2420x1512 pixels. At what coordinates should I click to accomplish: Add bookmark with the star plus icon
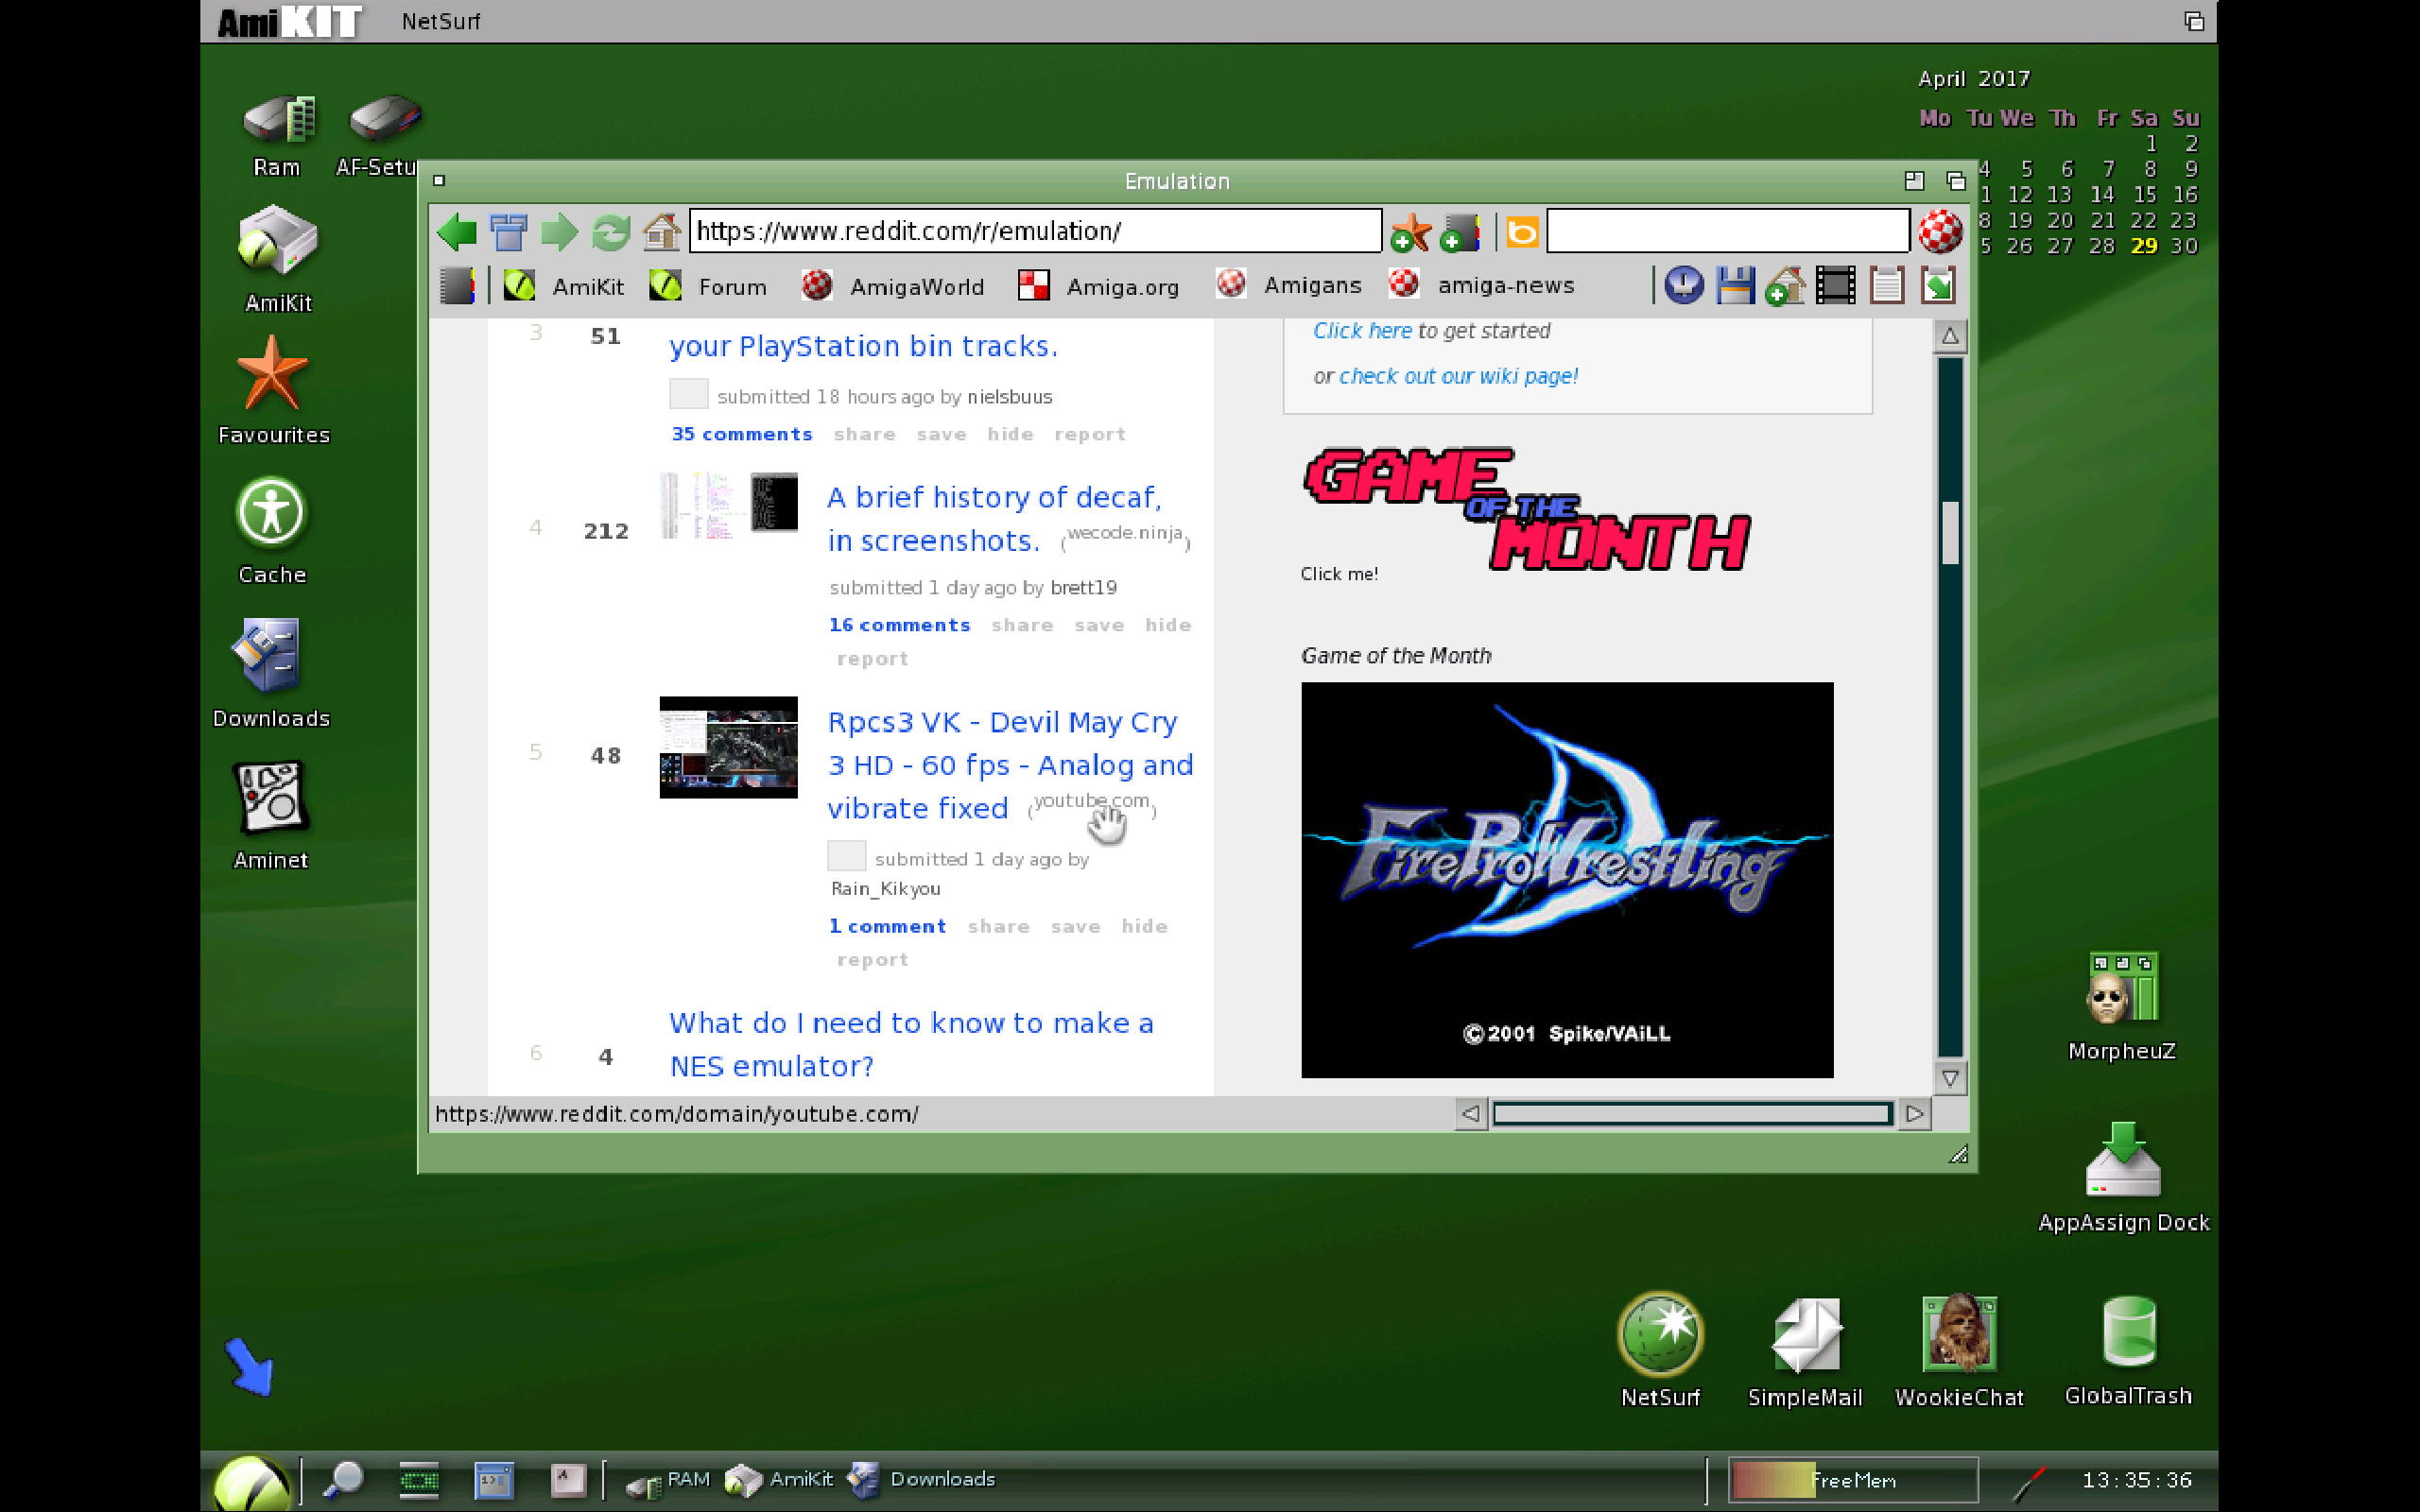click(1411, 232)
